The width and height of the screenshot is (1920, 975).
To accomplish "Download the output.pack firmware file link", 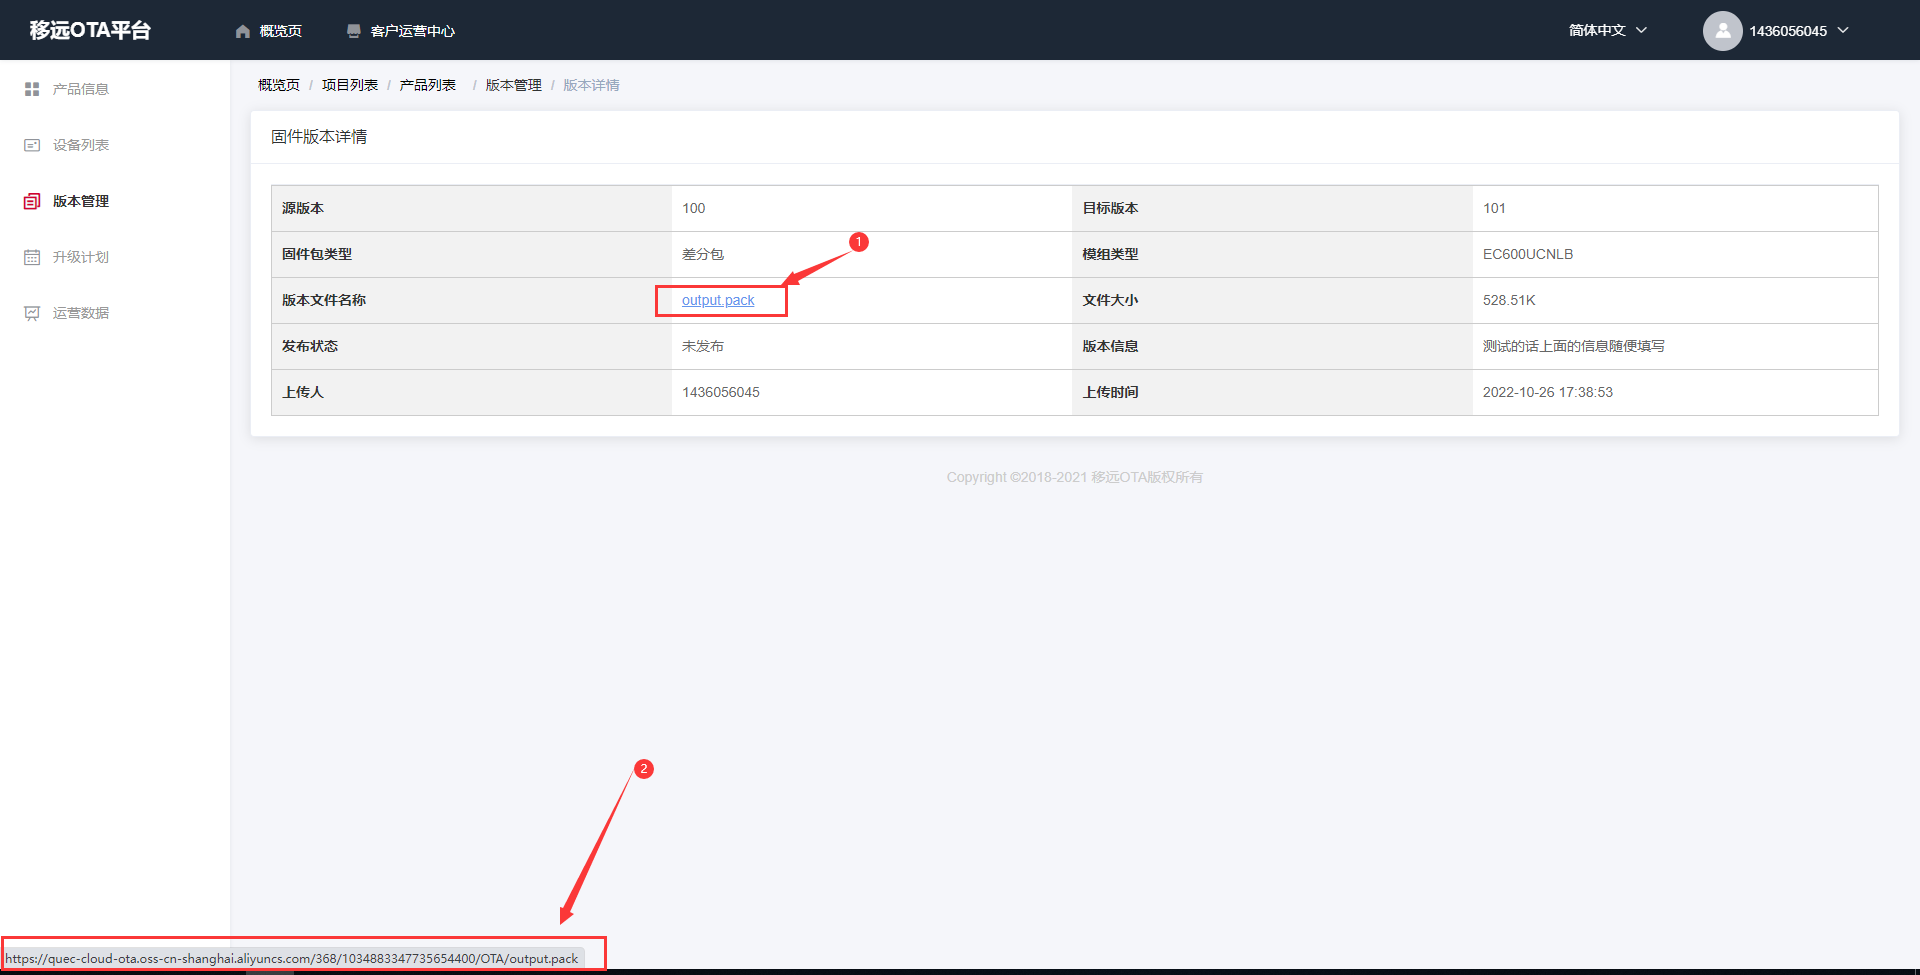I will [x=718, y=300].
